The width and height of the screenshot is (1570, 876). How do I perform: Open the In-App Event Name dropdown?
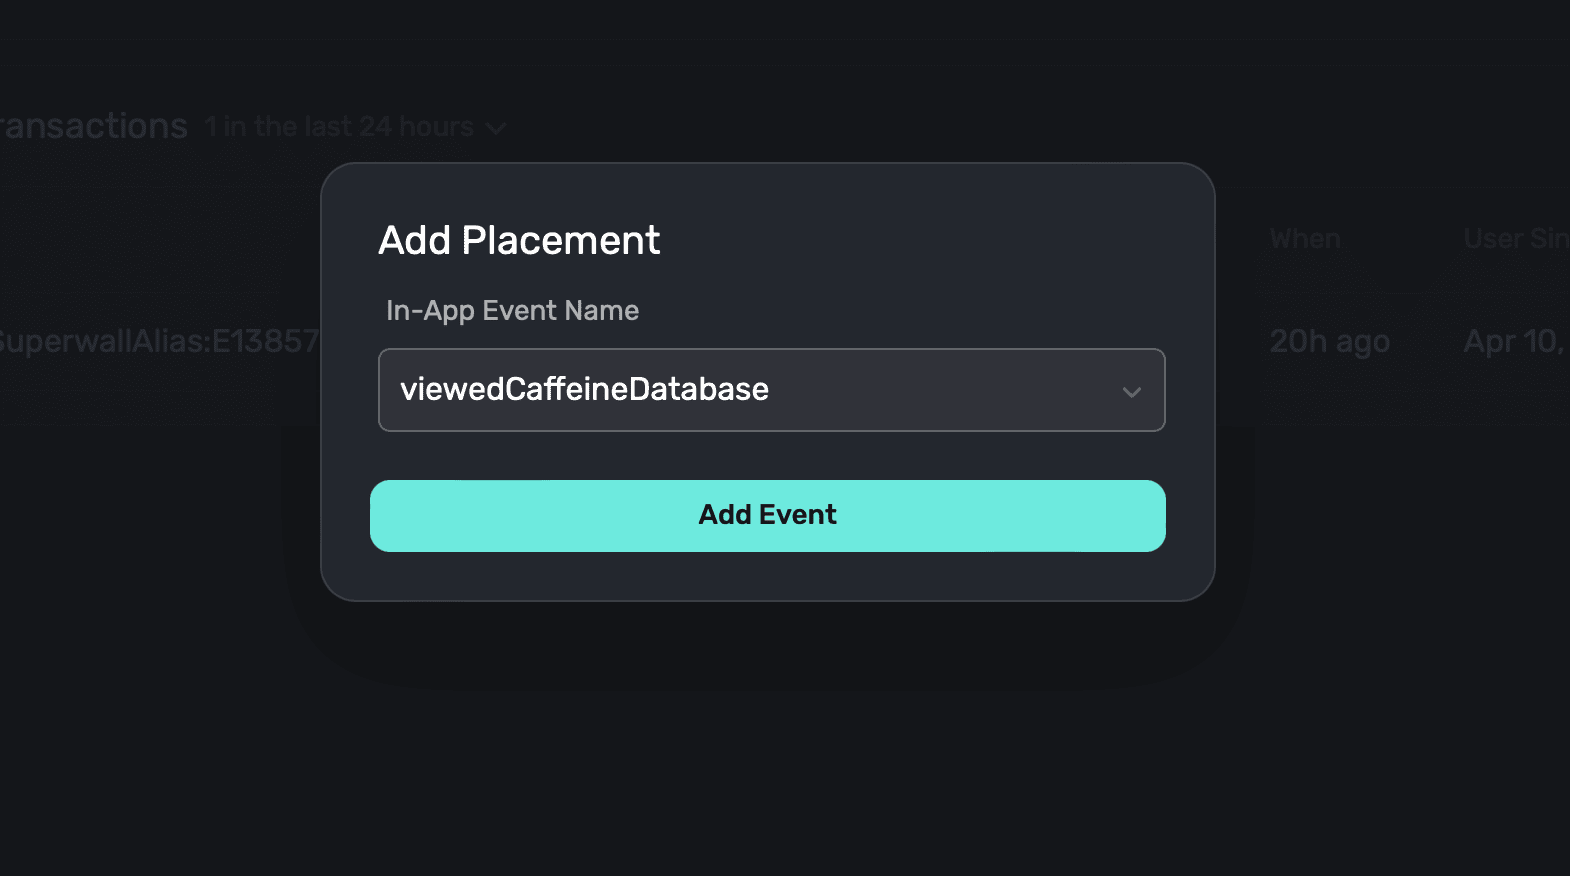click(x=770, y=390)
